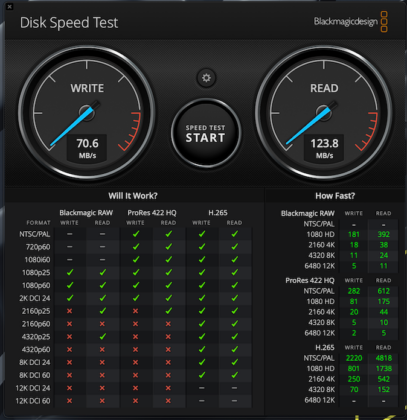Click 1080p25 Blackmagic RAW write checkmark
The image size is (407, 420).
70,272
